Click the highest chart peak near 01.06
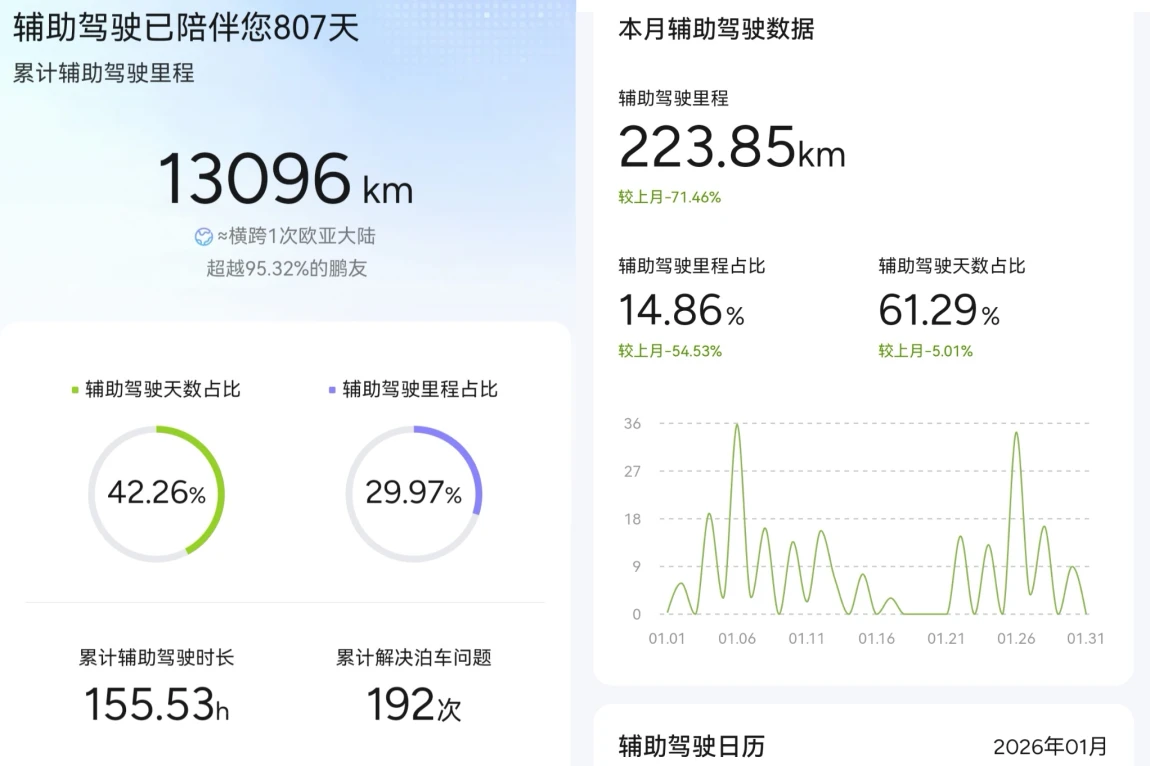 737,425
